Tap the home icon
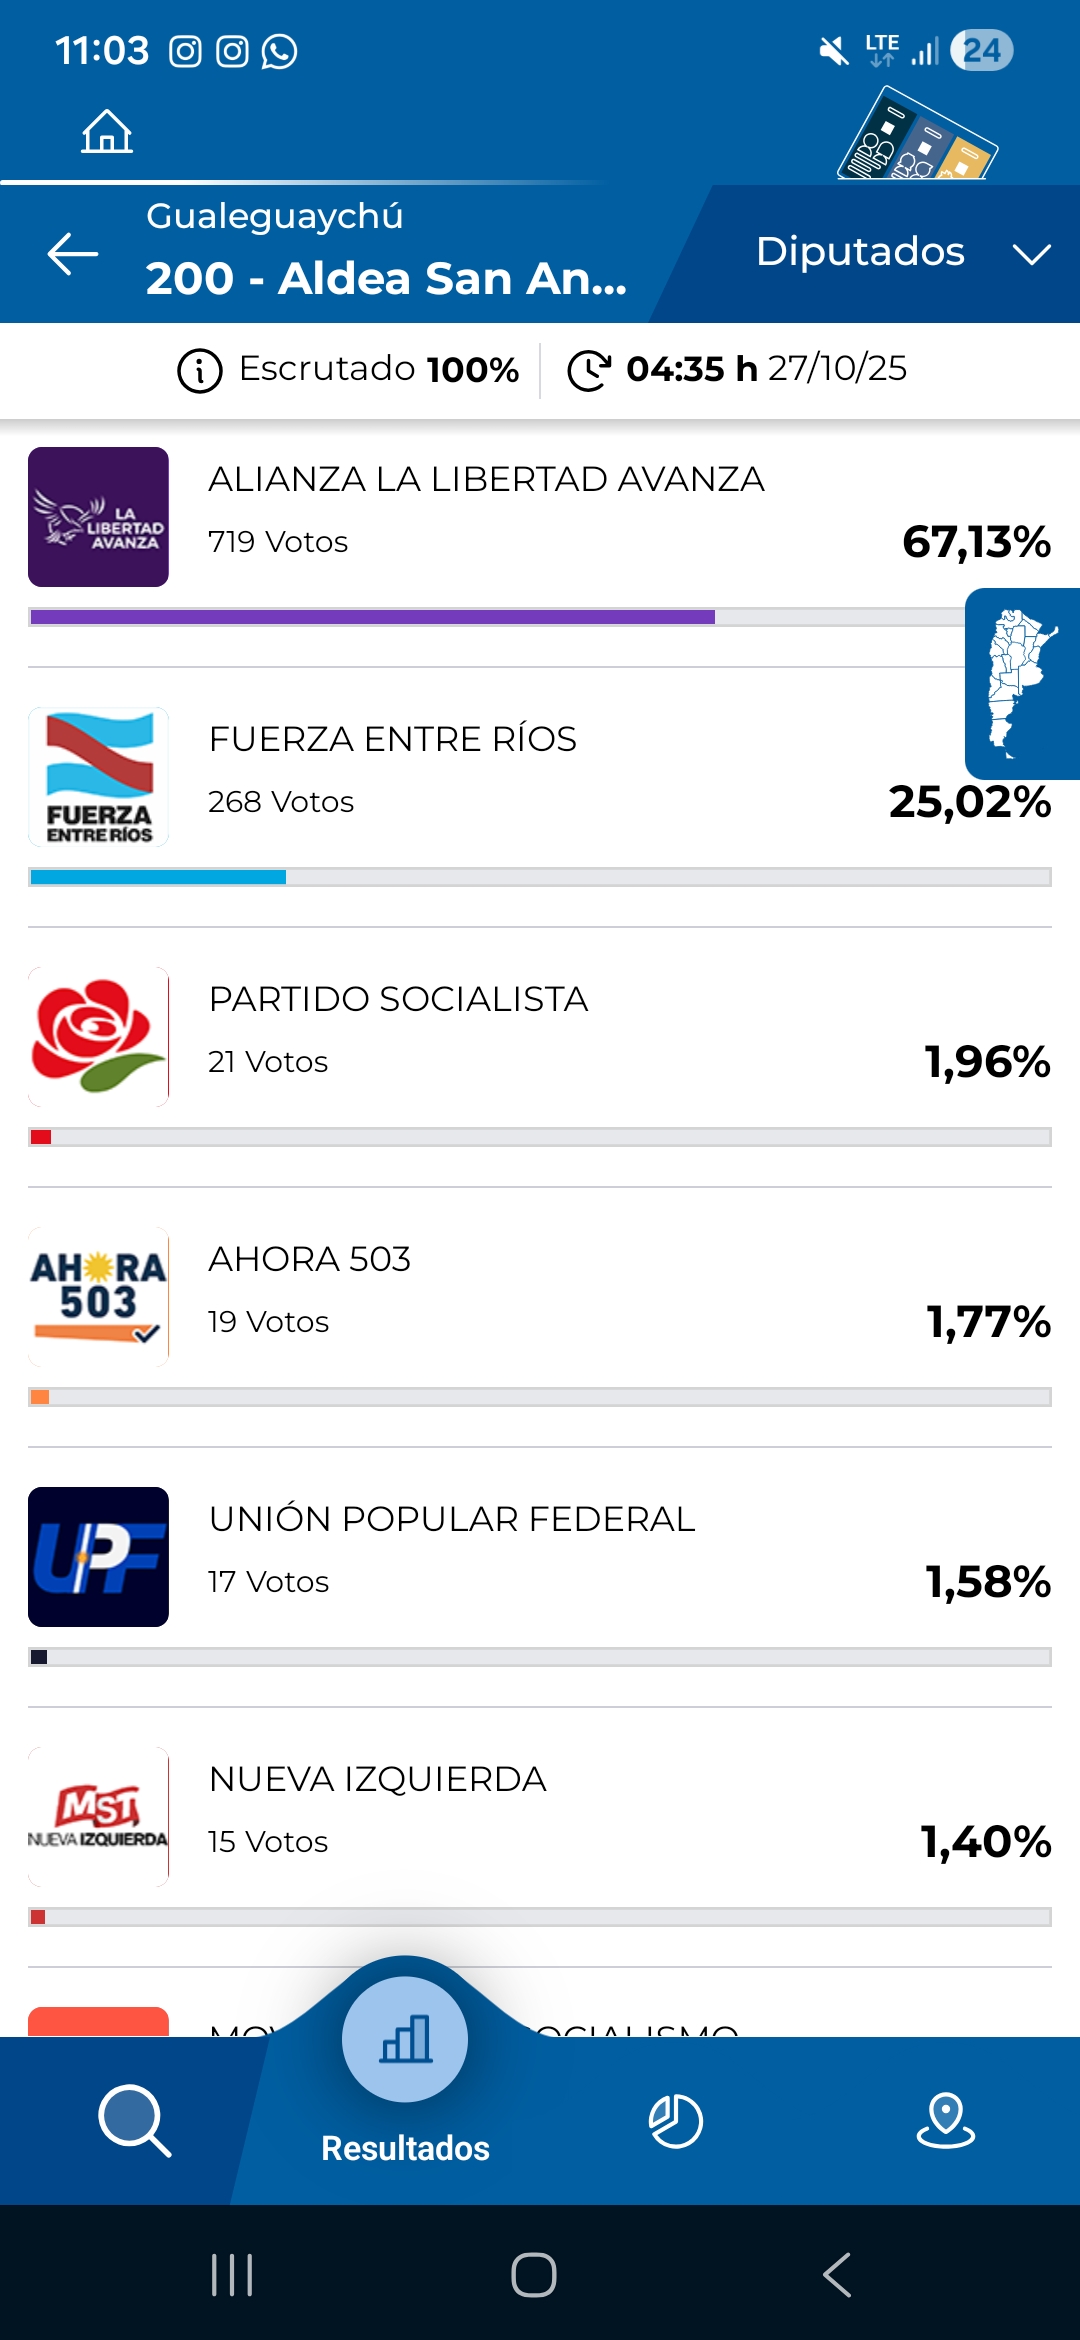Image resolution: width=1080 pixels, height=2340 pixels. [107, 131]
